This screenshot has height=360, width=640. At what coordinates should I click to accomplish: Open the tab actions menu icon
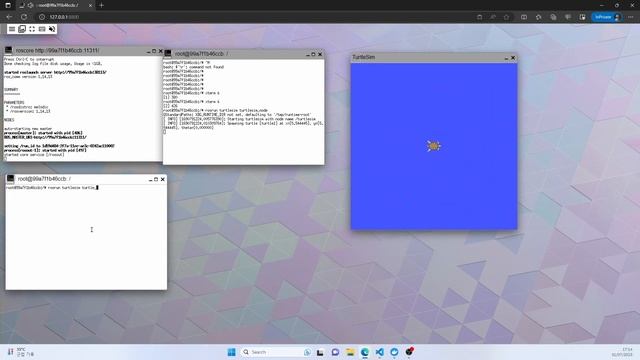click(x=8, y=5)
